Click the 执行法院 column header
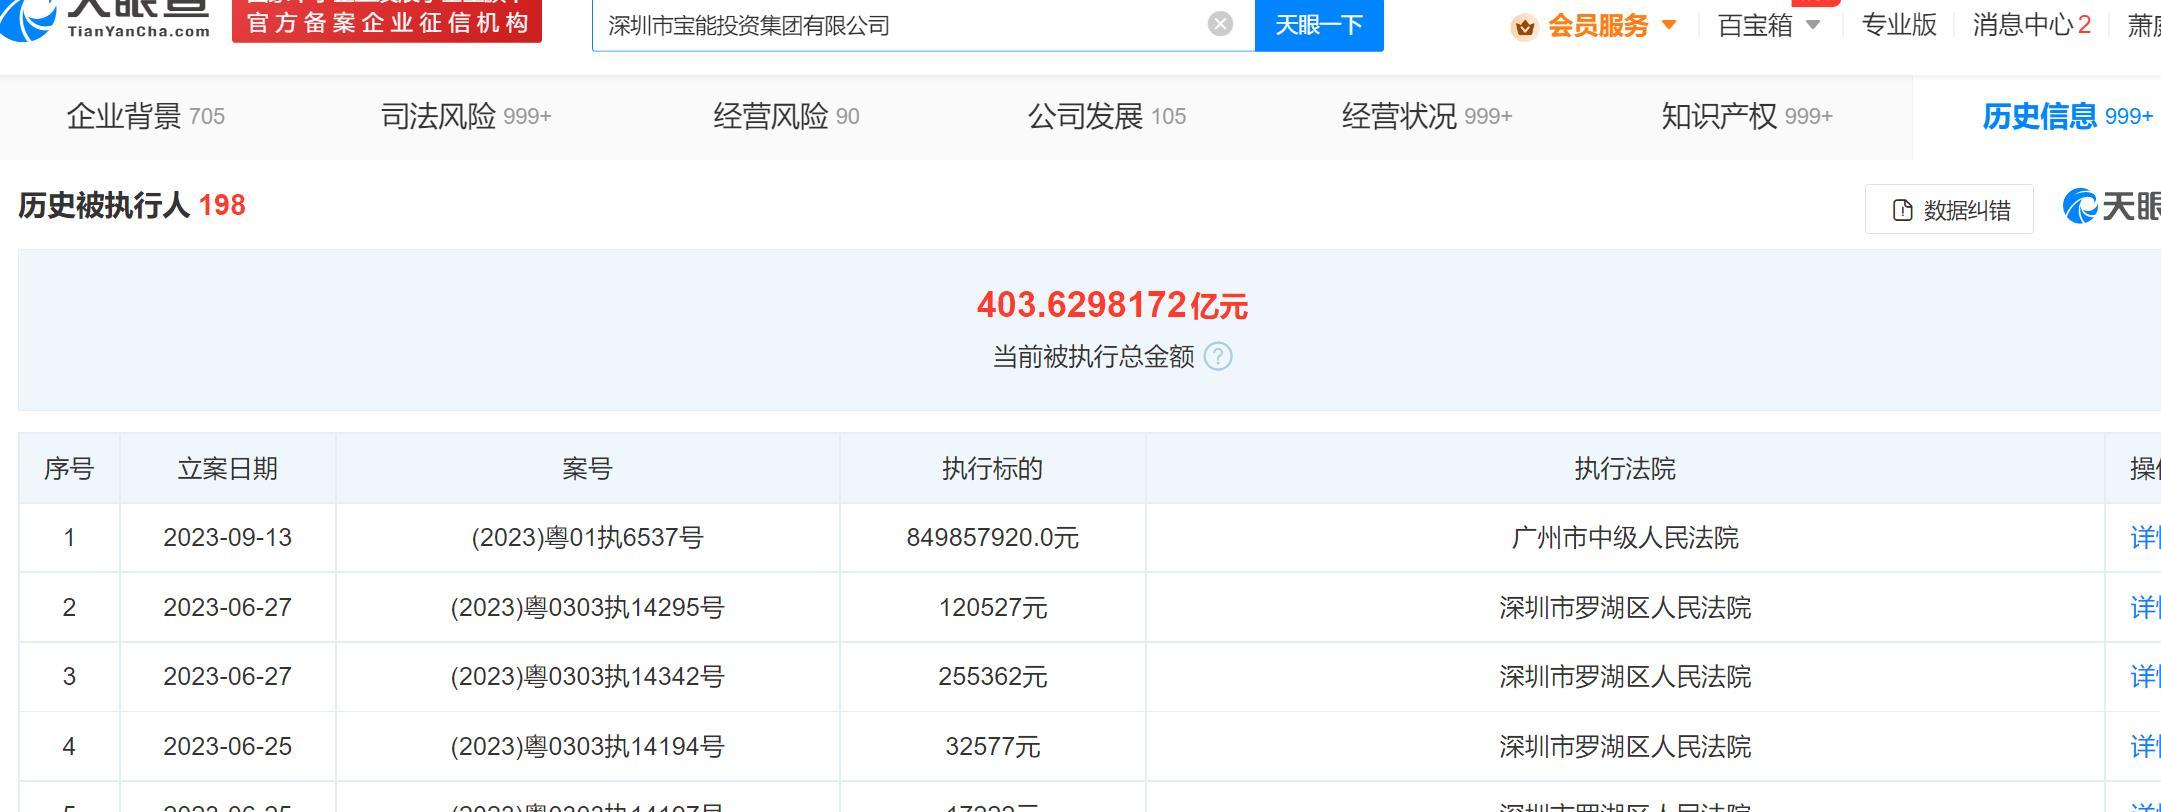The height and width of the screenshot is (812, 2161). click(x=1625, y=469)
